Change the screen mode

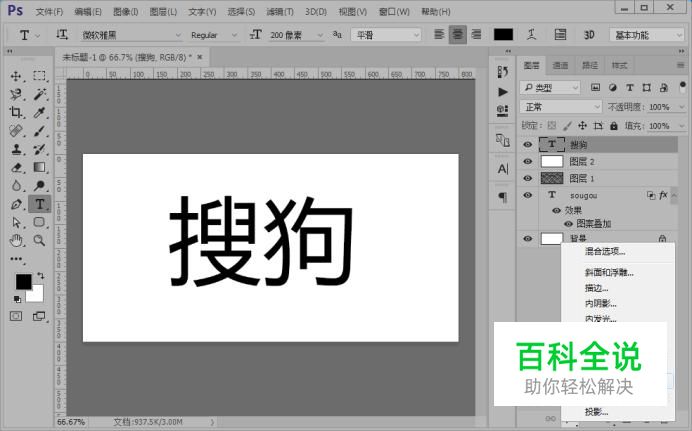tap(39, 316)
